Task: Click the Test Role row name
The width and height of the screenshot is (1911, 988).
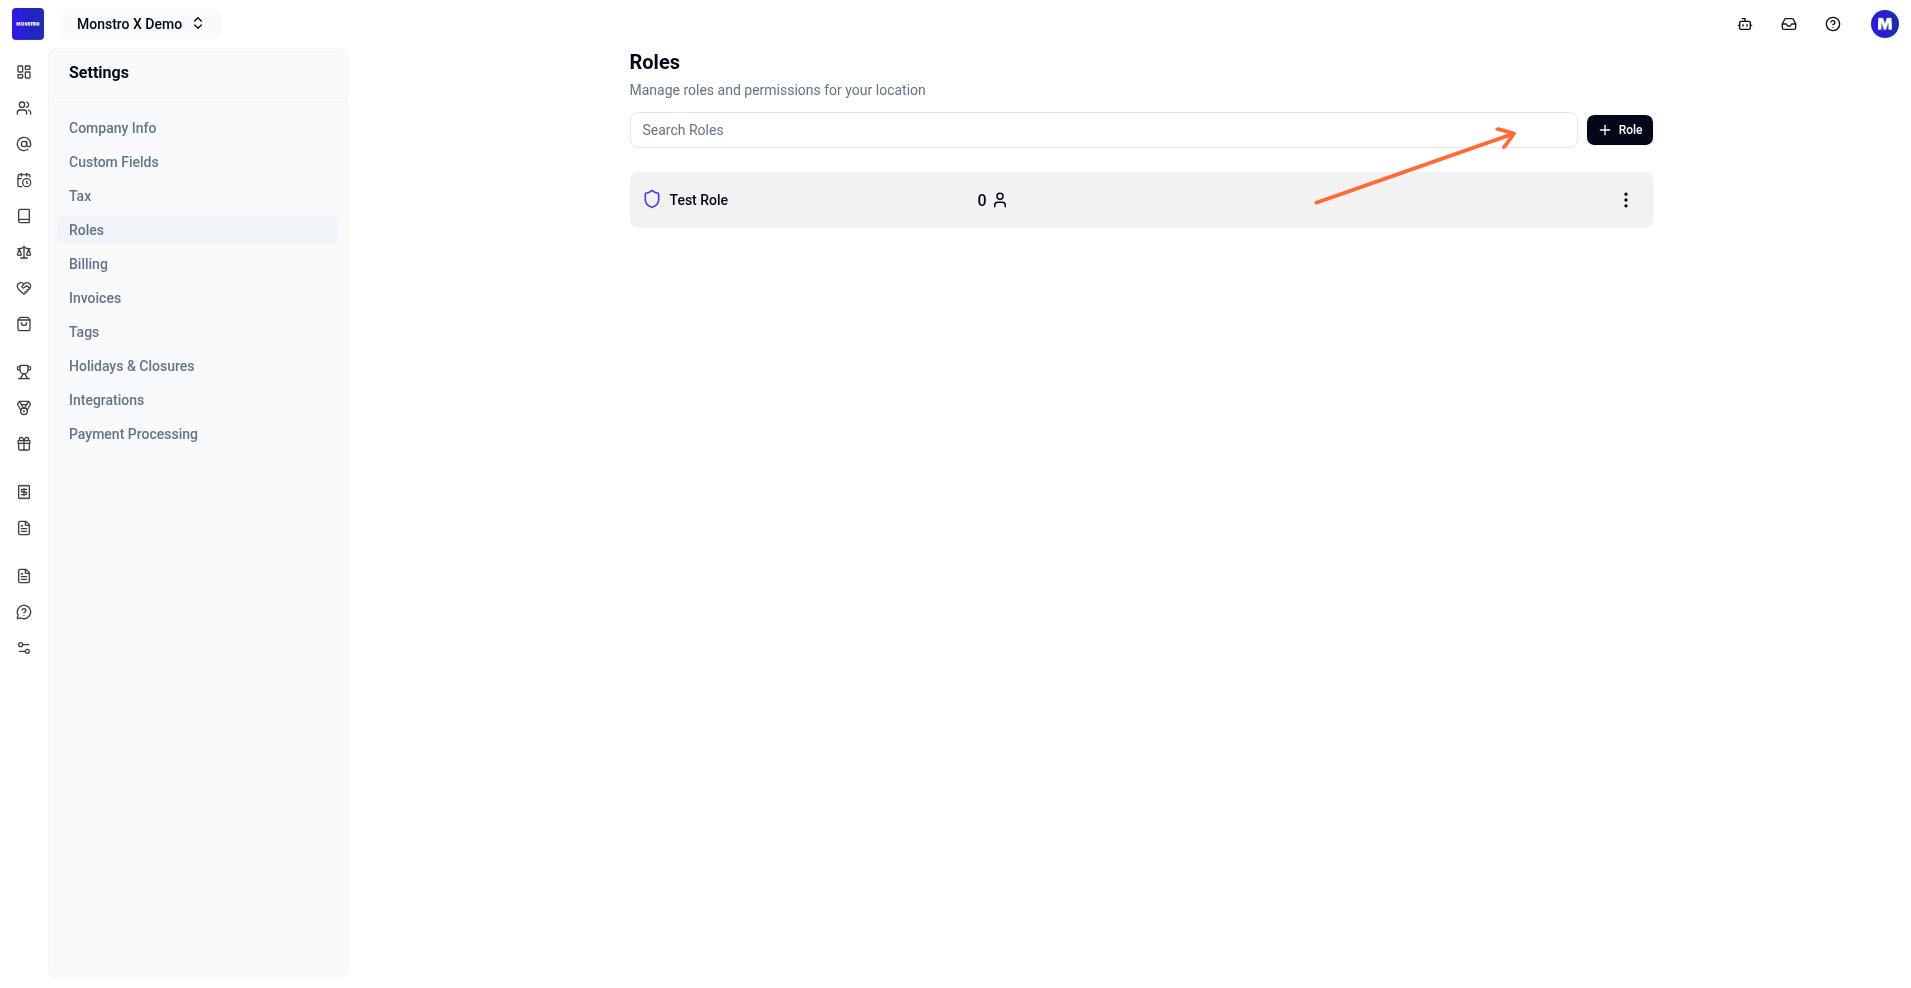Action: coord(699,200)
